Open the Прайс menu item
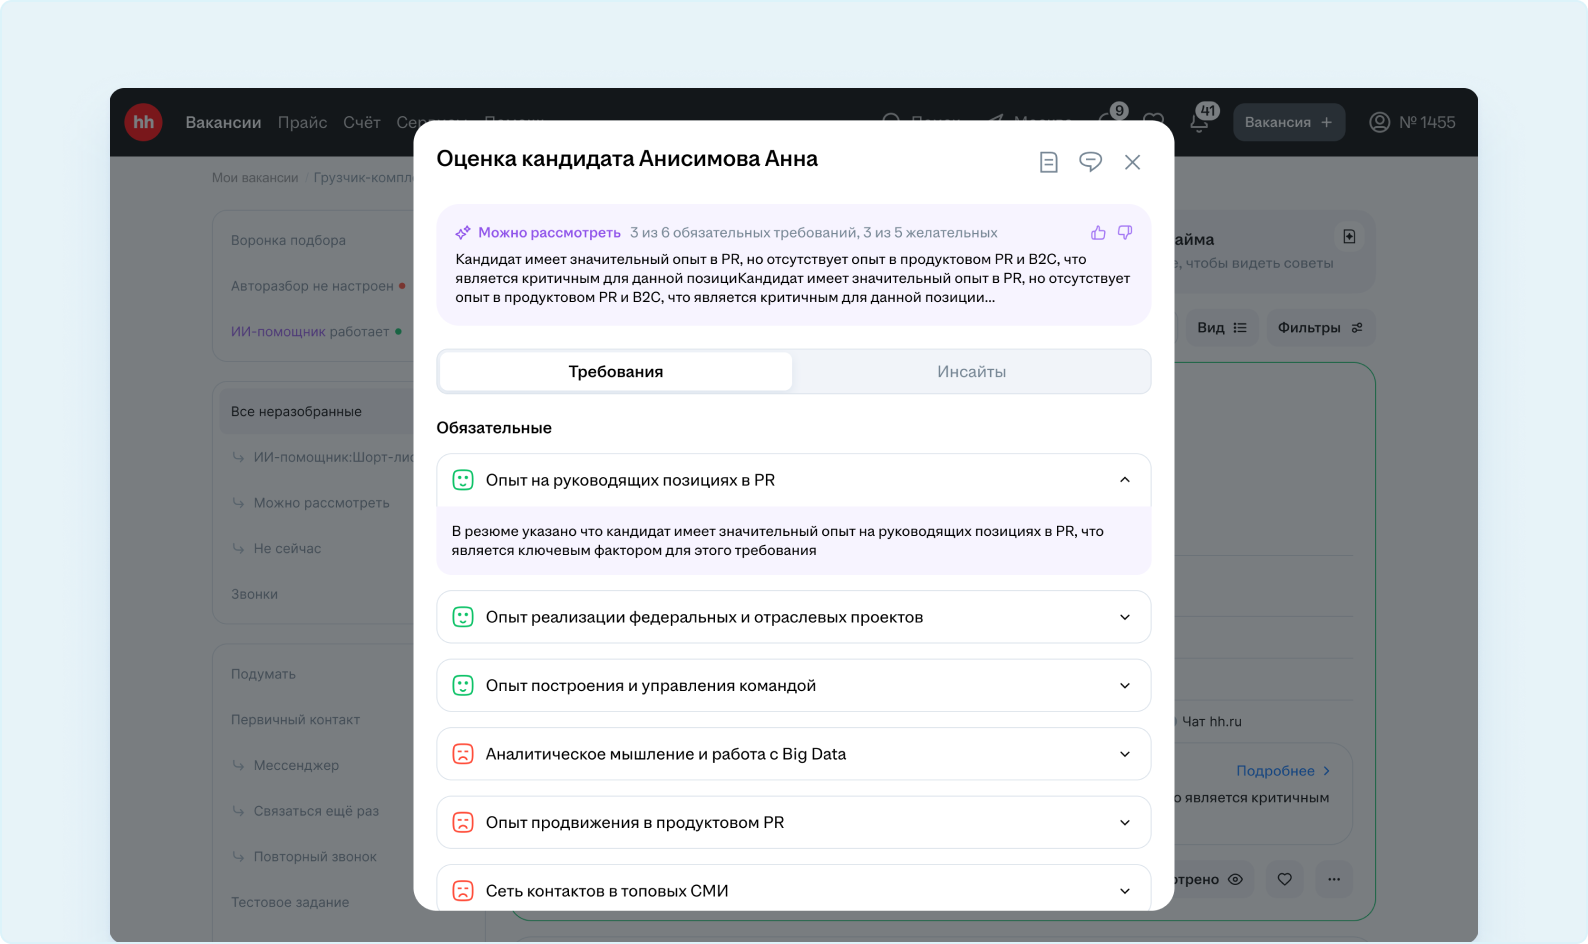Image resolution: width=1588 pixels, height=944 pixels. [x=302, y=122]
